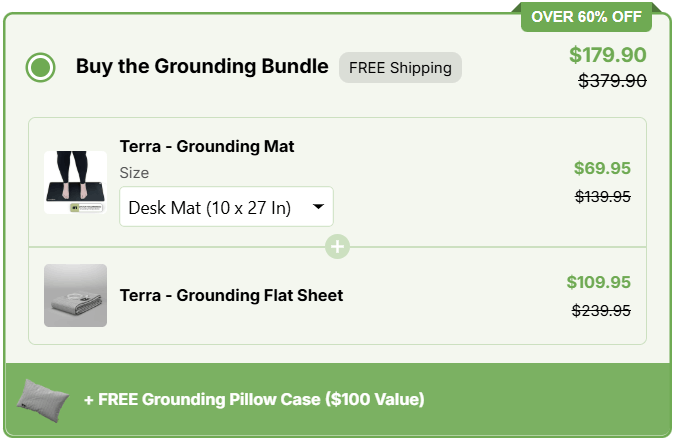Click the $69.95 mat price
This screenshot has width=676, height=441.
tap(602, 168)
